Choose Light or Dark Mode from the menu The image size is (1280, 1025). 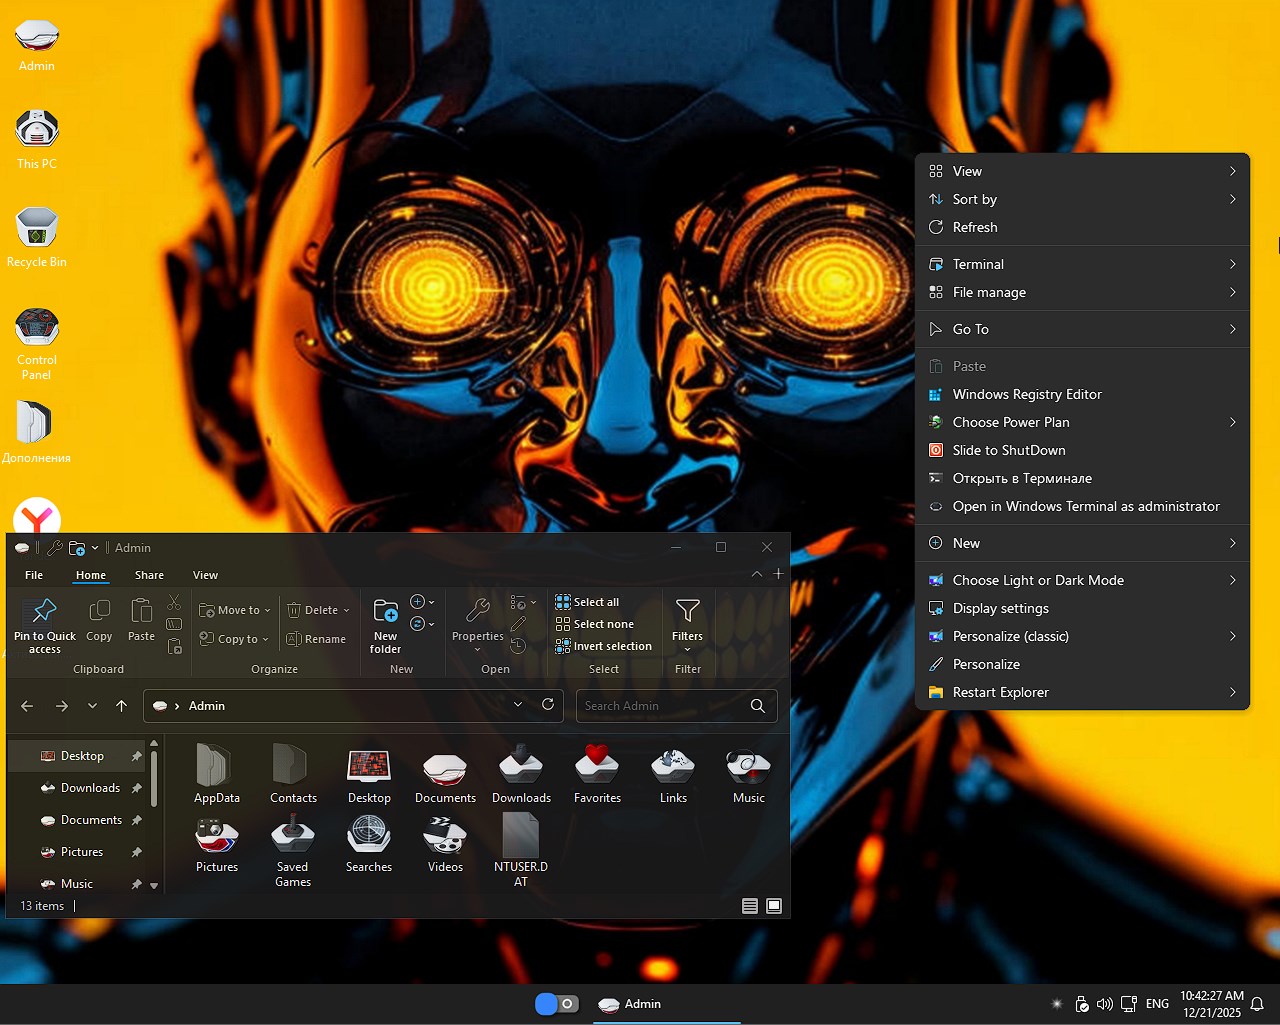pyautogui.click(x=1038, y=580)
